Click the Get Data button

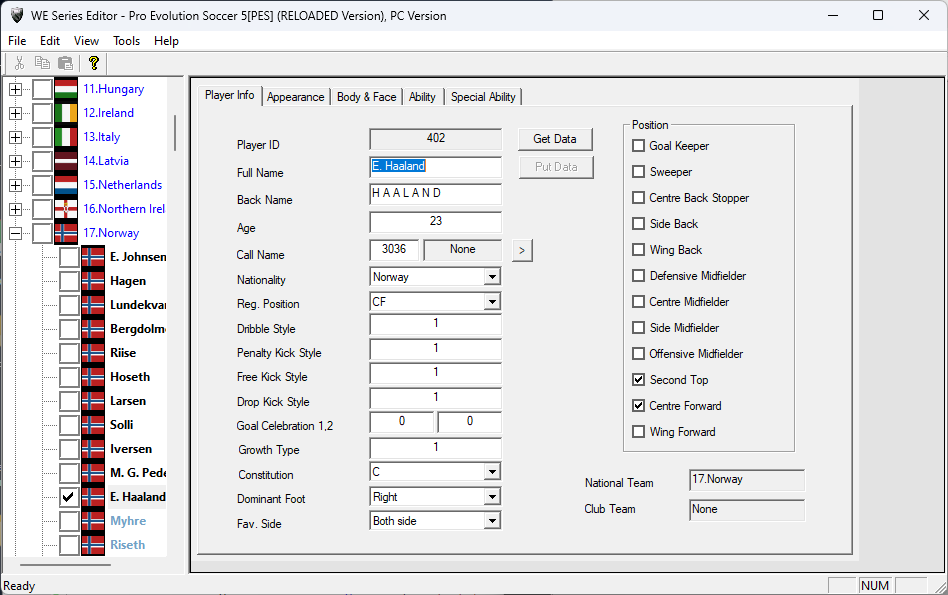pyautogui.click(x=555, y=139)
